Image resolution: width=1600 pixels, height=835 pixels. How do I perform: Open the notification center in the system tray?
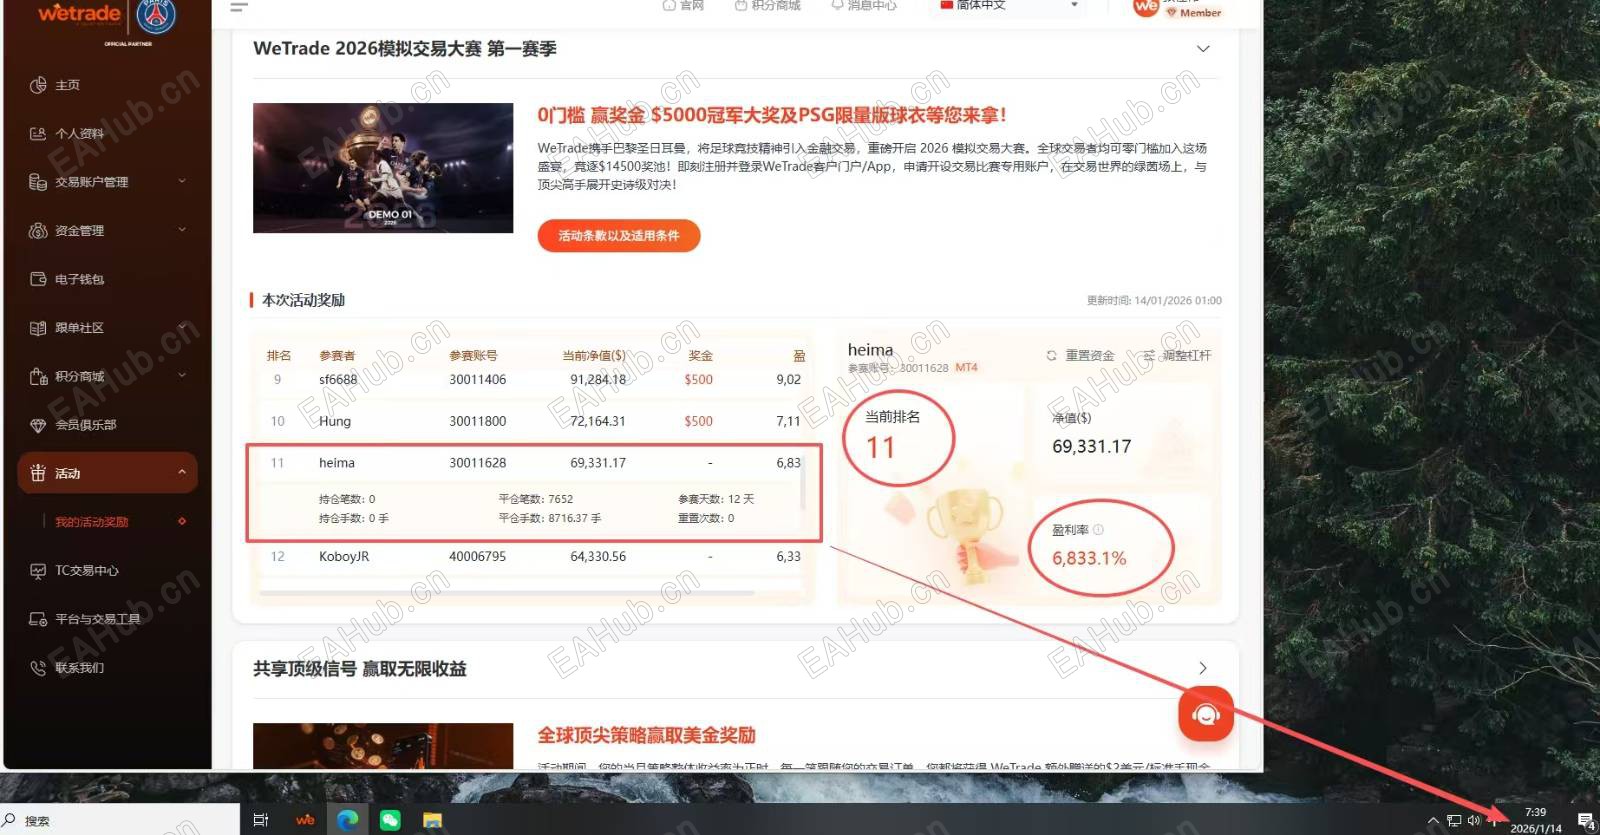click(x=1586, y=821)
